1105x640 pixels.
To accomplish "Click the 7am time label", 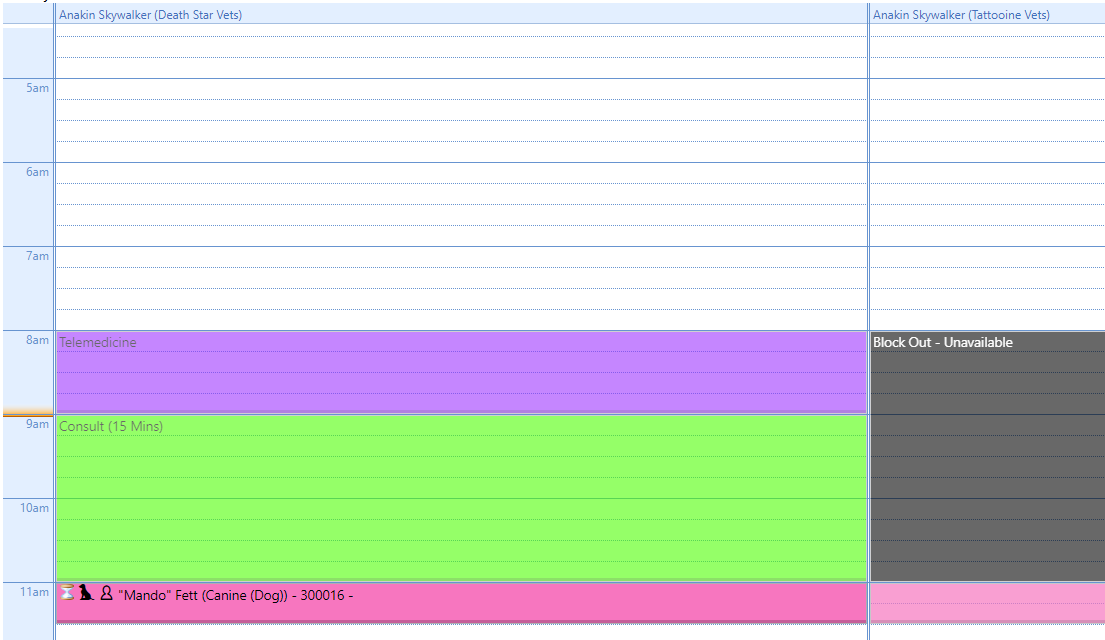I will coord(37,256).
